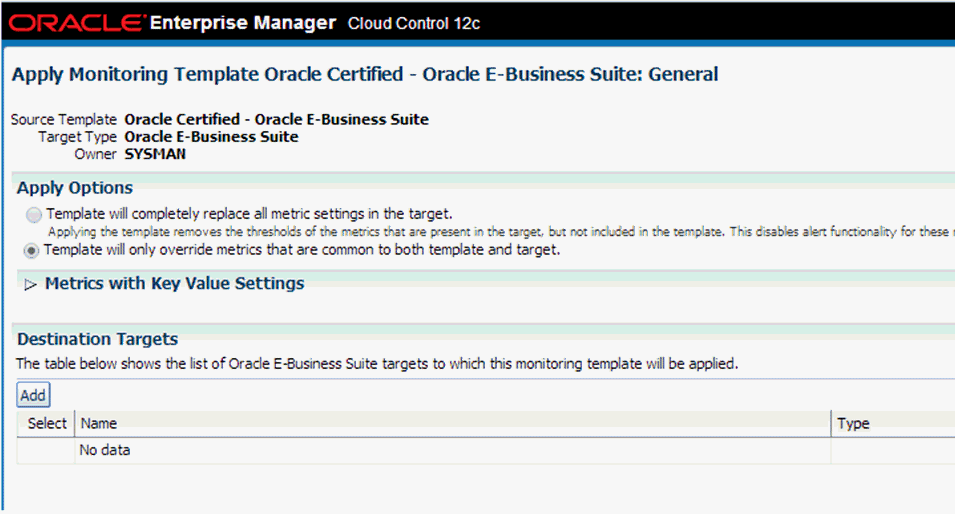Click the Apply Options section header
This screenshot has height=514, width=955.
(75, 188)
